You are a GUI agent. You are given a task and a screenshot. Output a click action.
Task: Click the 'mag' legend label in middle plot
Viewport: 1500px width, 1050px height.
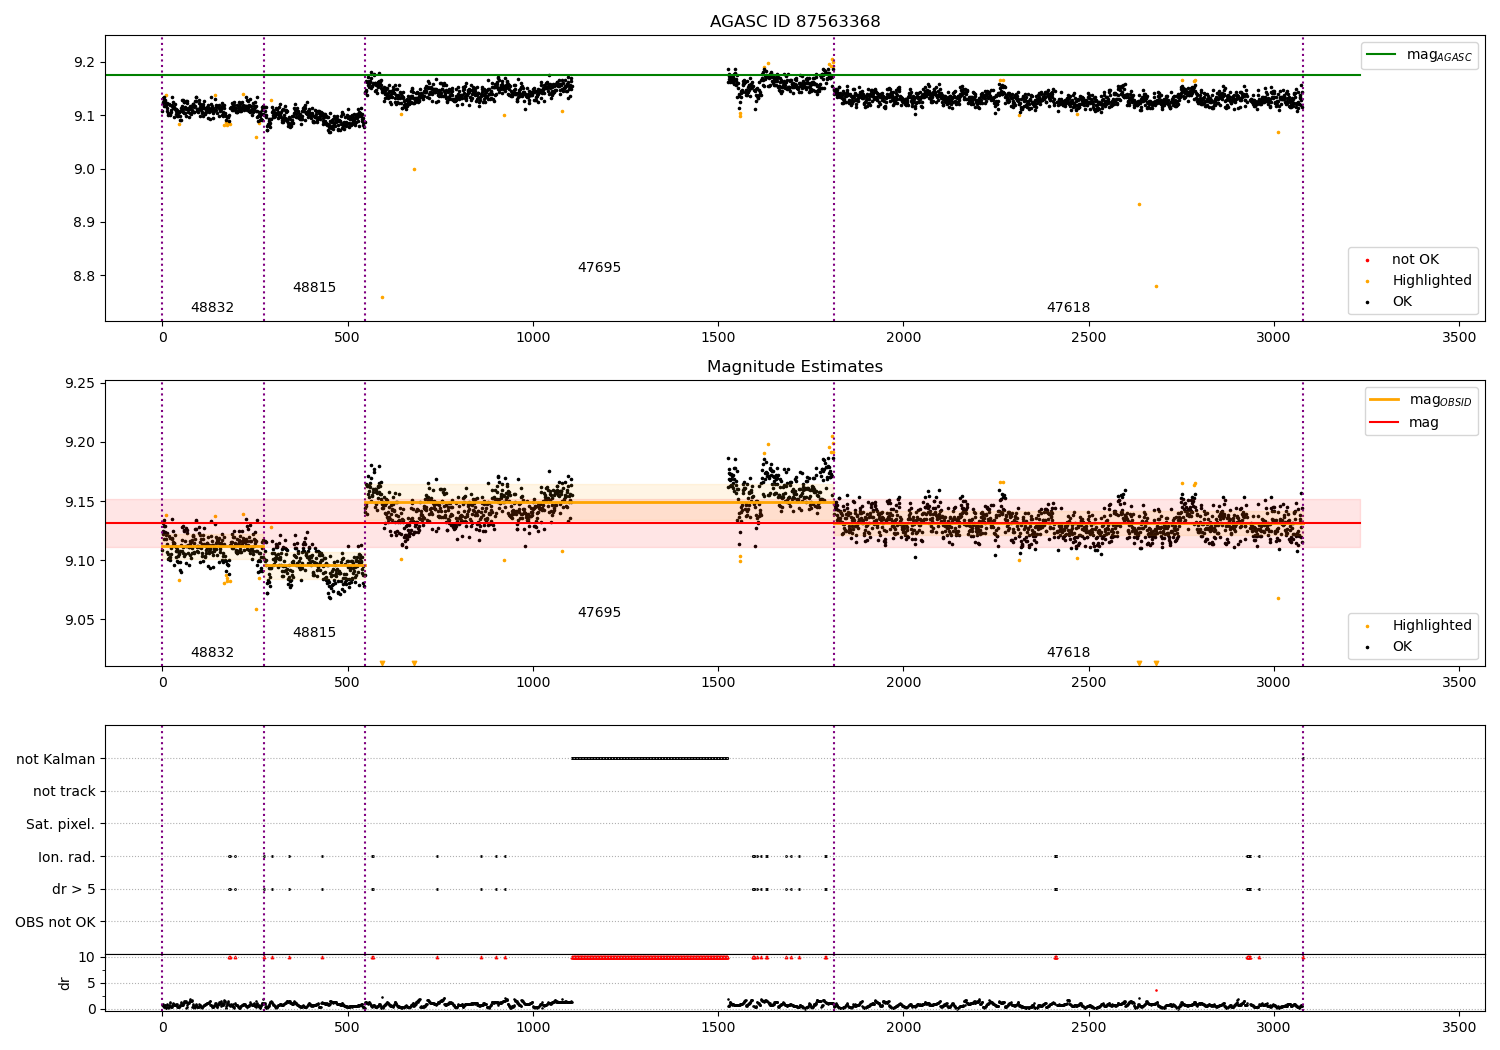1424,423
